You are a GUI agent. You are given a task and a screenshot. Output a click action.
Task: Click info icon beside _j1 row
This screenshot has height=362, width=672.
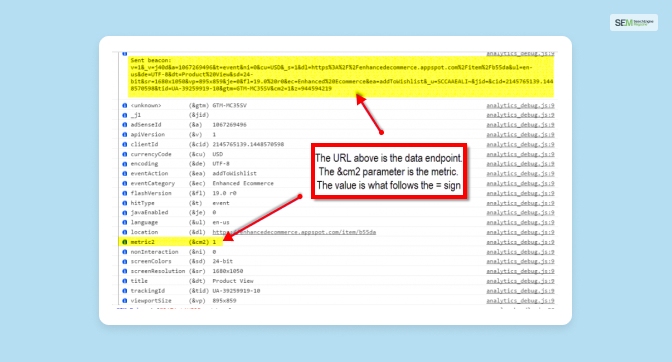(x=125, y=115)
